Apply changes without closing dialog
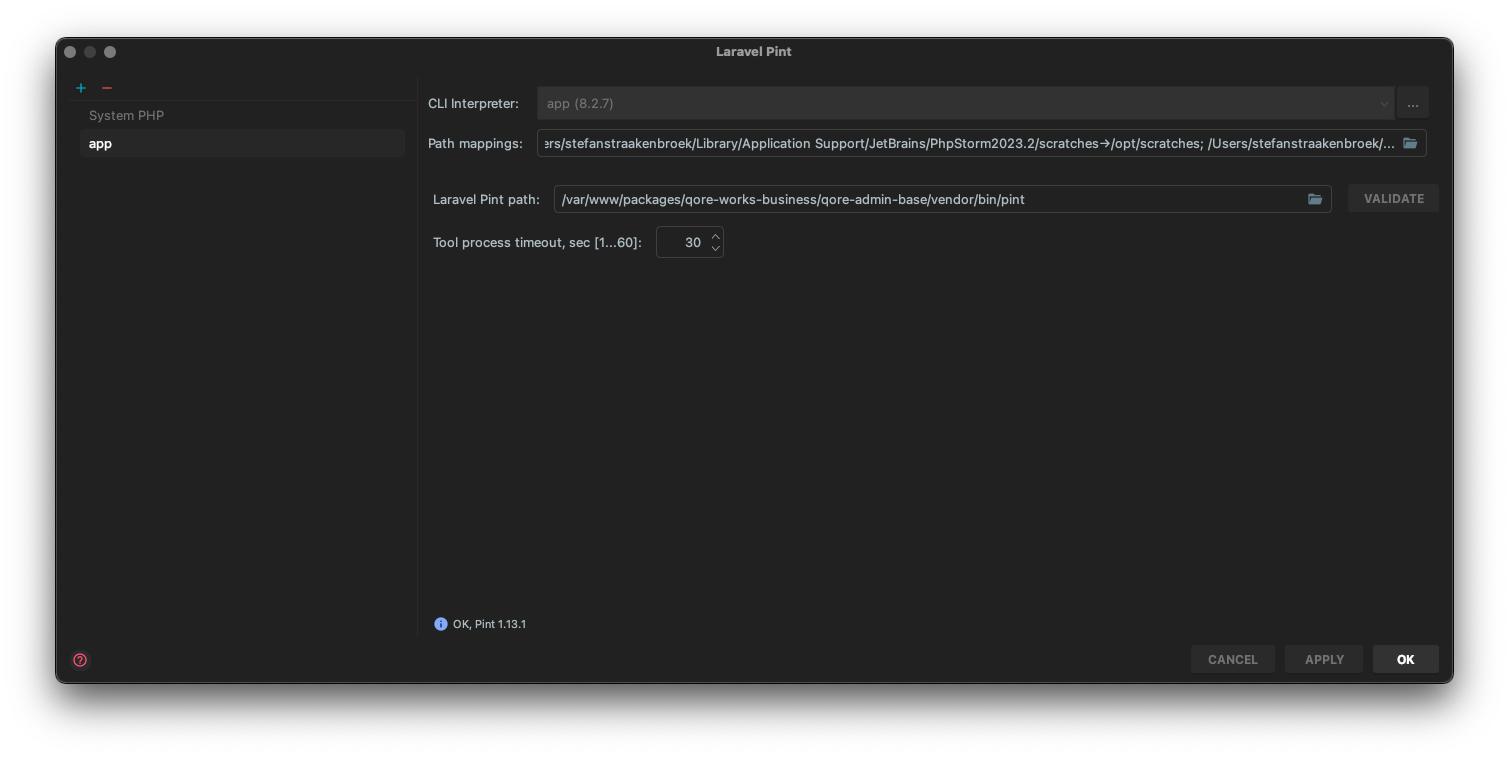 (1323, 659)
